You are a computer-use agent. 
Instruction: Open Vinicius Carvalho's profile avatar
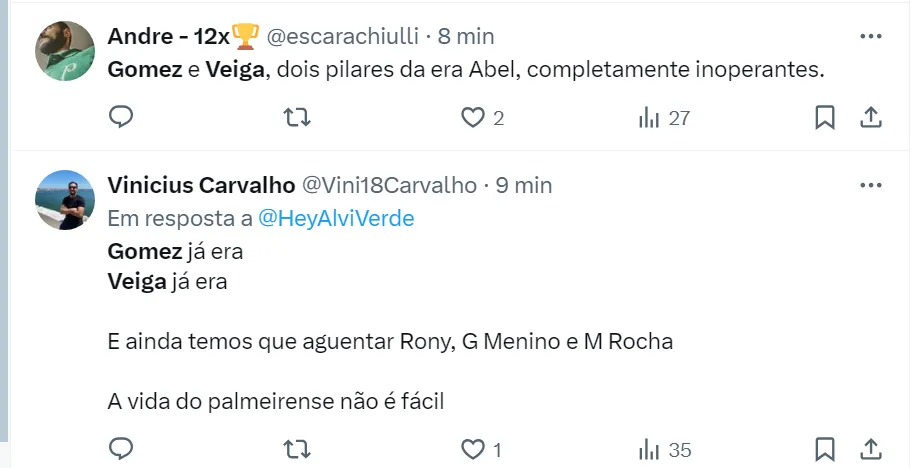(x=65, y=200)
